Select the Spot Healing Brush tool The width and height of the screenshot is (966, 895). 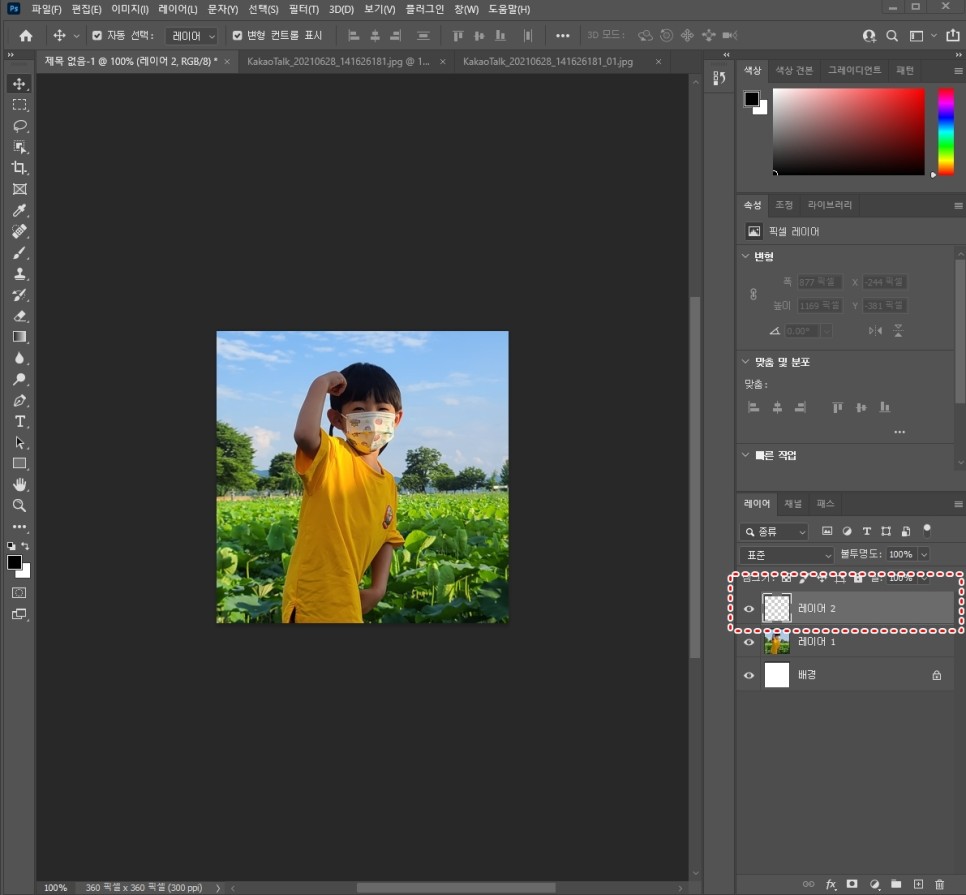point(20,231)
